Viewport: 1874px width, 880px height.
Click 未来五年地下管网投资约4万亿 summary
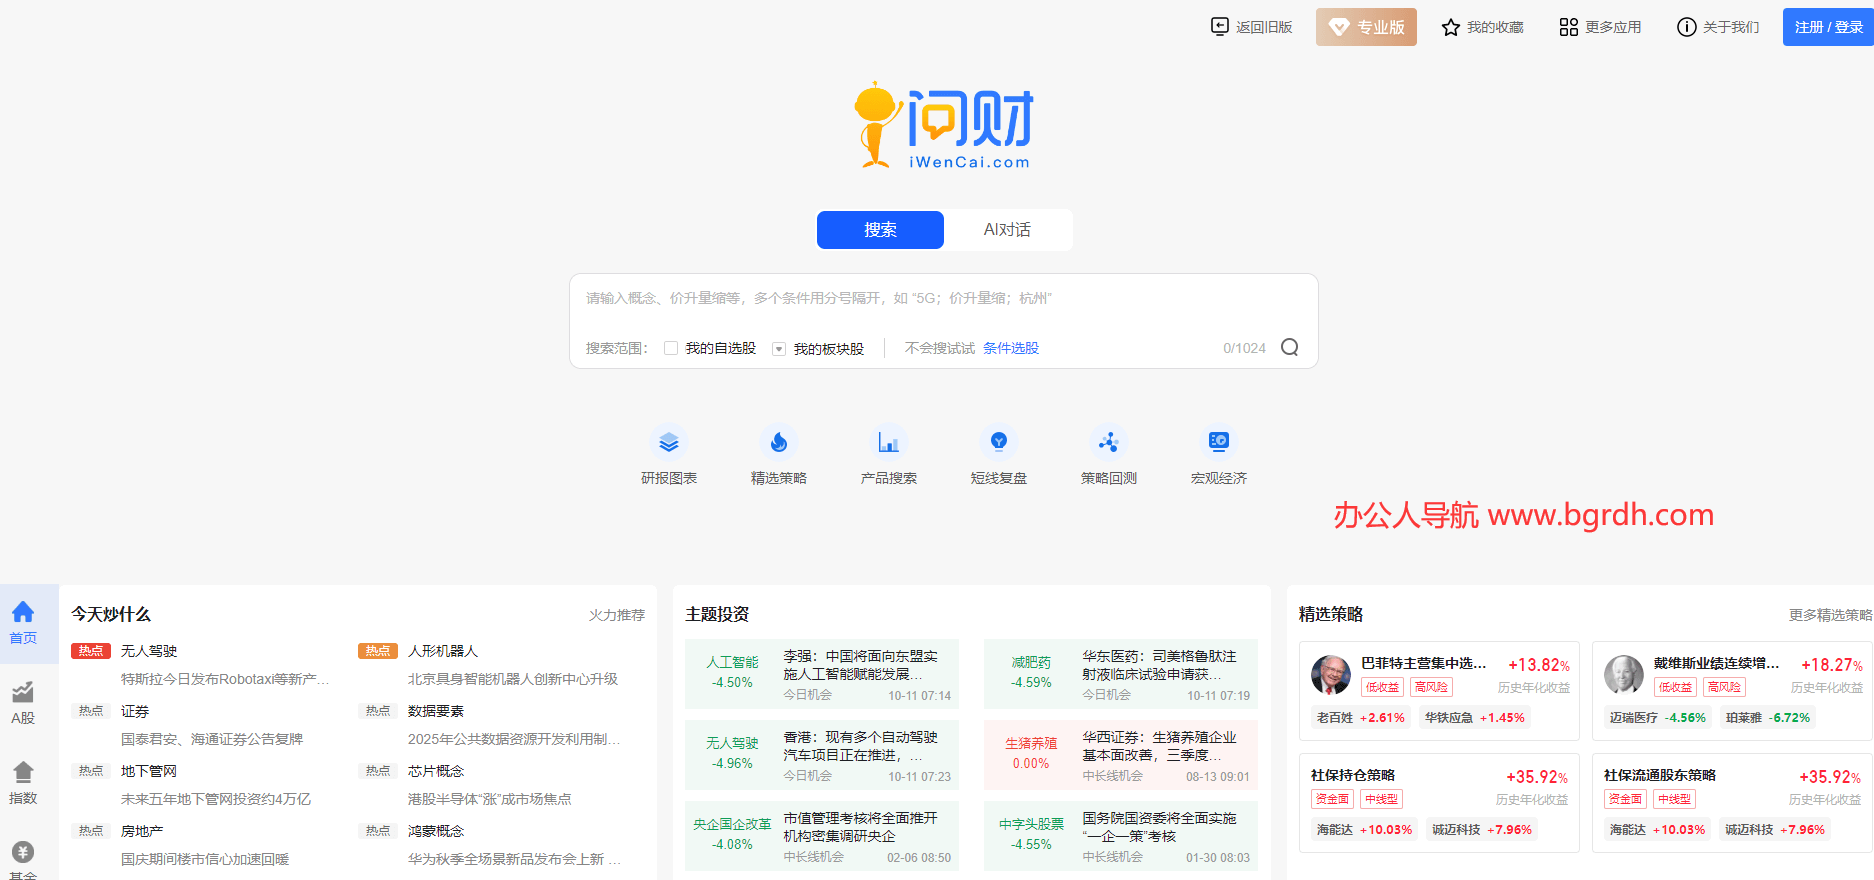click(x=216, y=799)
